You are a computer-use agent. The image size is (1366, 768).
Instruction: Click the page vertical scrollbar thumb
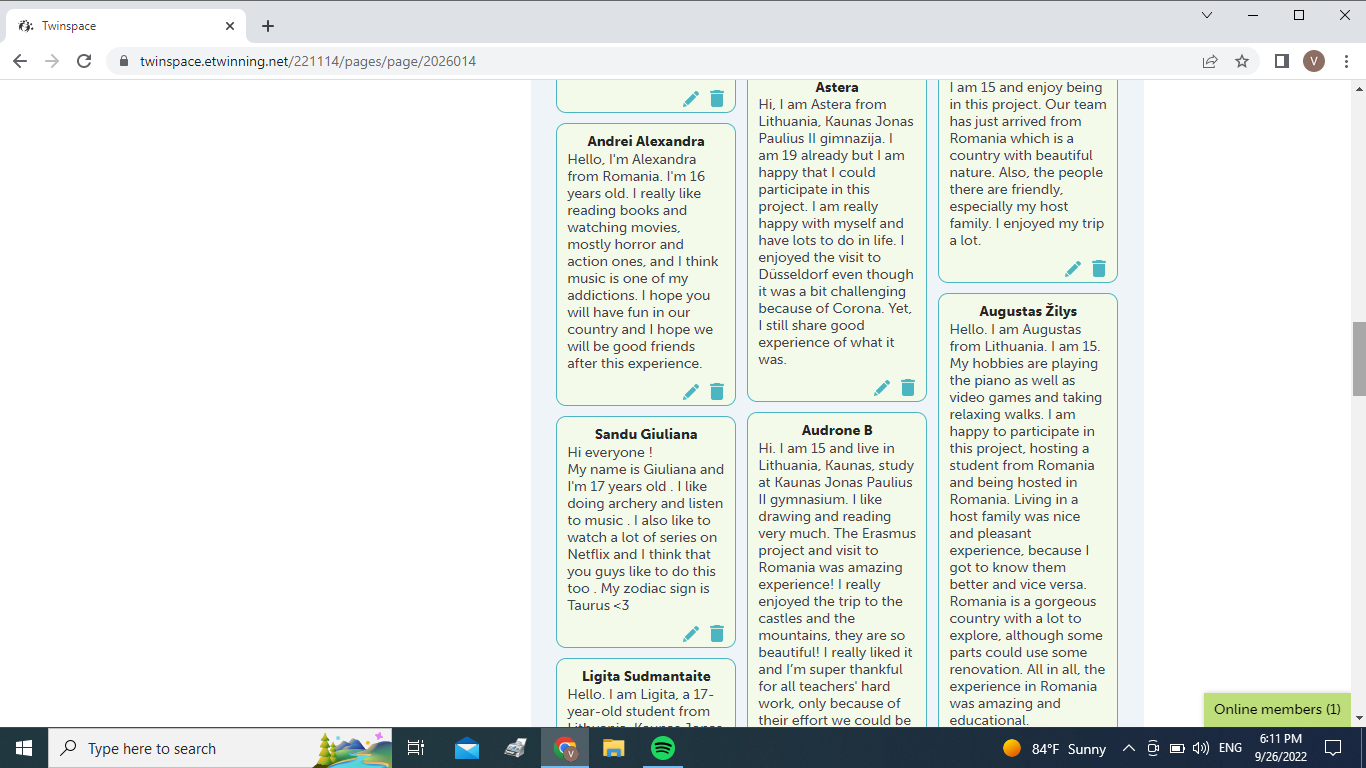[x=1359, y=359]
